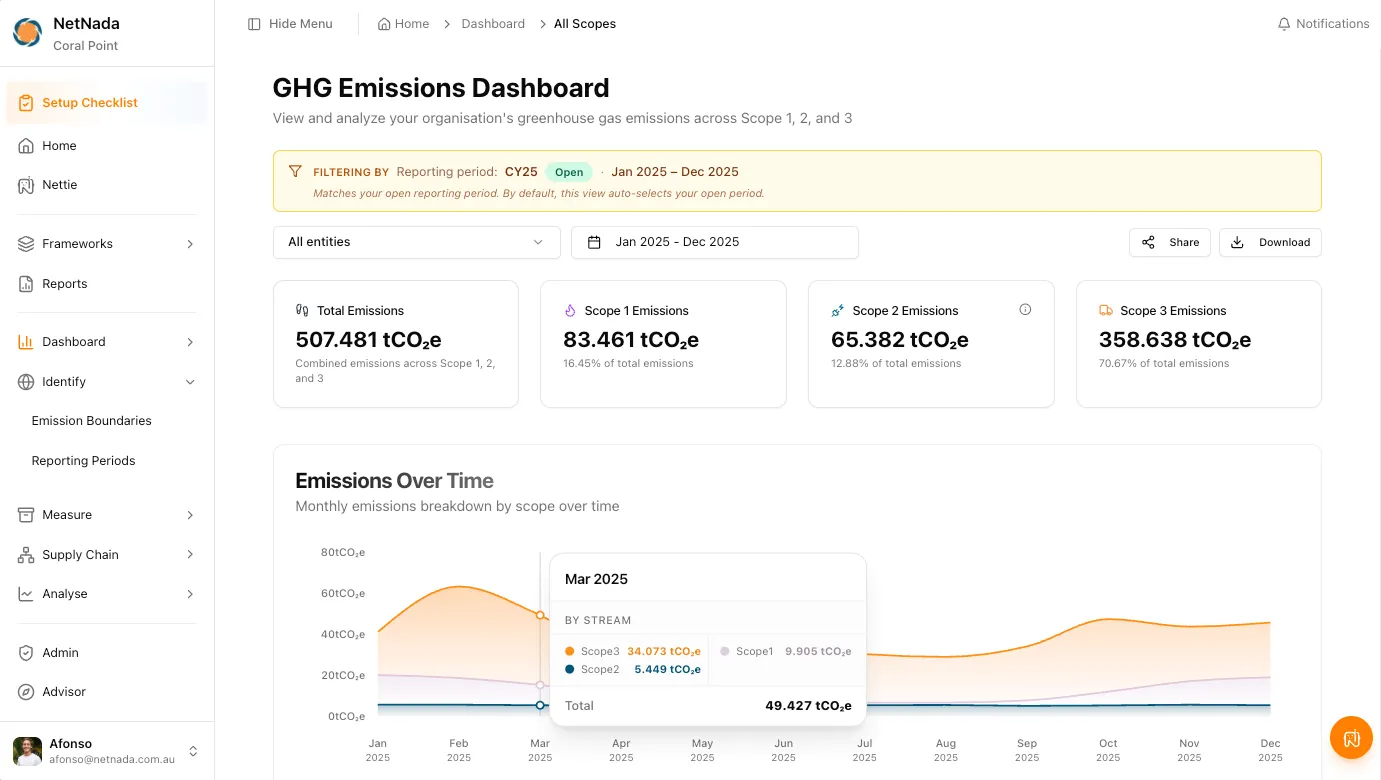
Task: Click the Admin shield icon
Action: (26, 653)
